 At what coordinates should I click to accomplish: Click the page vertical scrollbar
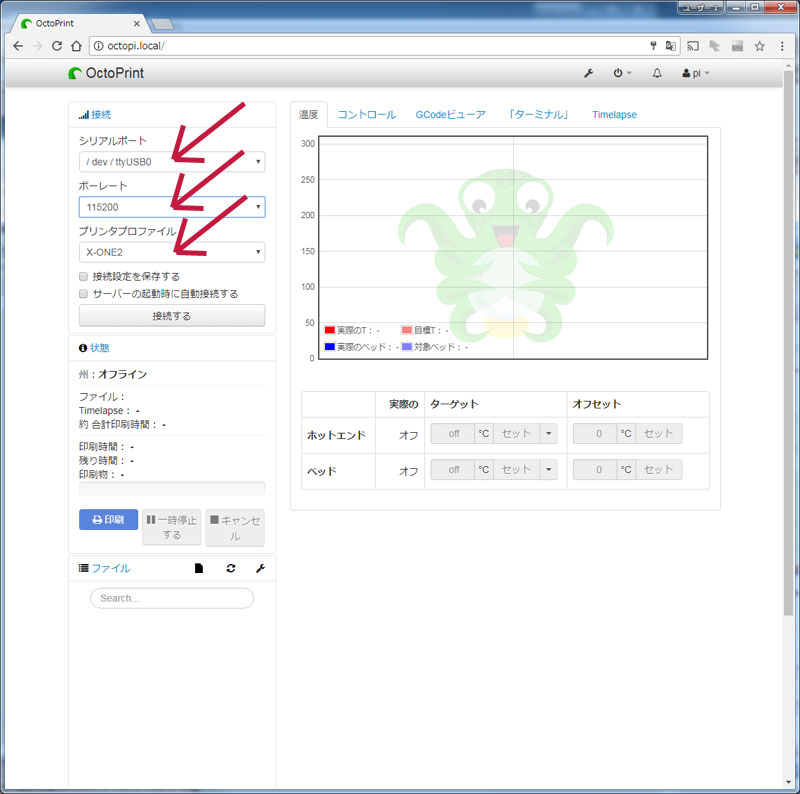click(789, 342)
